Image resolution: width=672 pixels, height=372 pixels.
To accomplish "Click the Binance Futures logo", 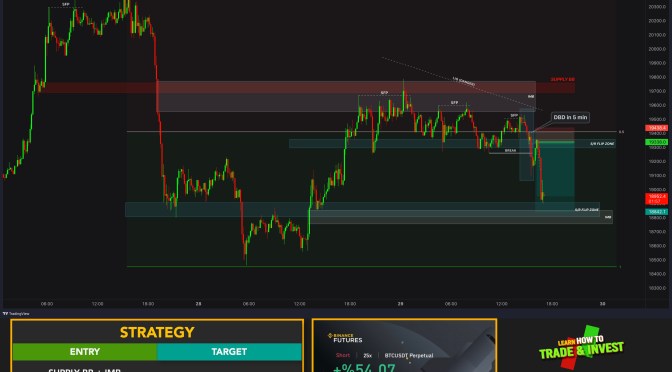I will pos(345,338).
